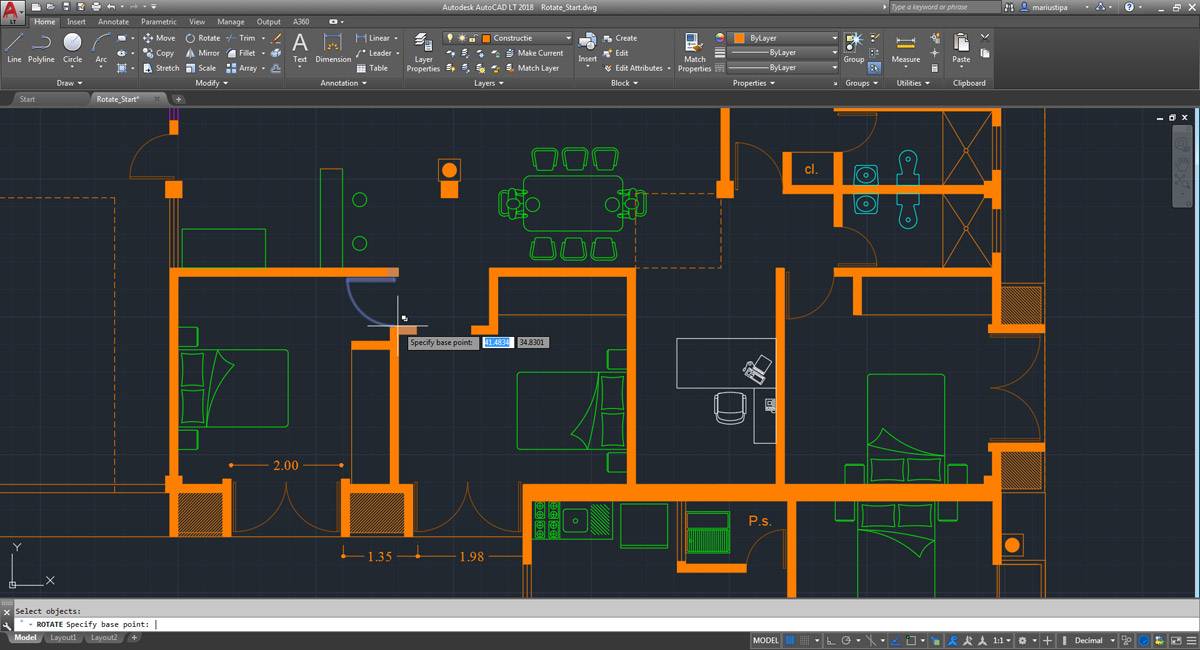Open Layer Properties manager
Image resolution: width=1200 pixels, height=650 pixels.
pyautogui.click(x=423, y=52)
